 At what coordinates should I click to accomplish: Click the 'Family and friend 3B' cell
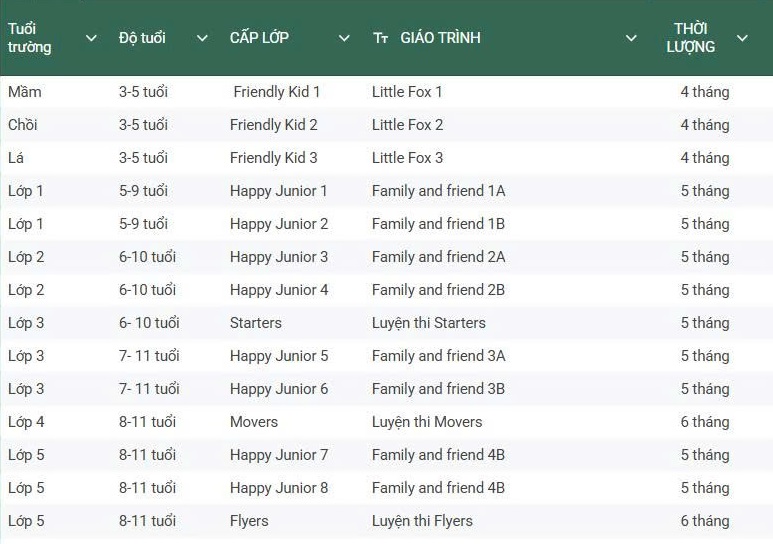click(439, 389)
